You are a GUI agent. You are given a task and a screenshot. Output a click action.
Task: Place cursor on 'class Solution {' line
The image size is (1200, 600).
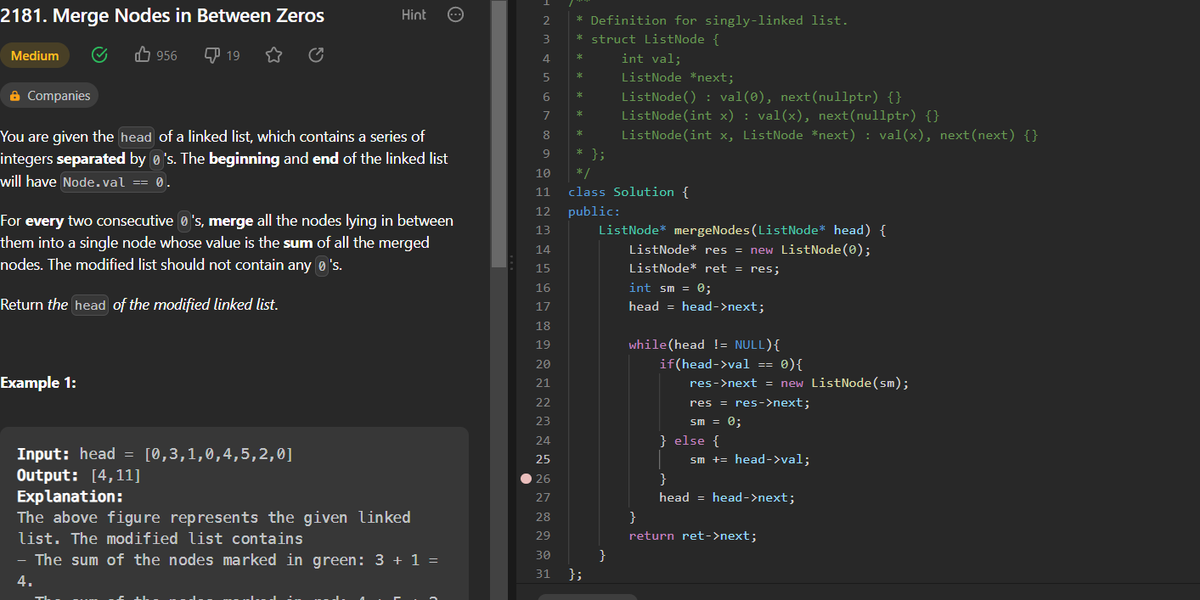(x=628, y=192)
